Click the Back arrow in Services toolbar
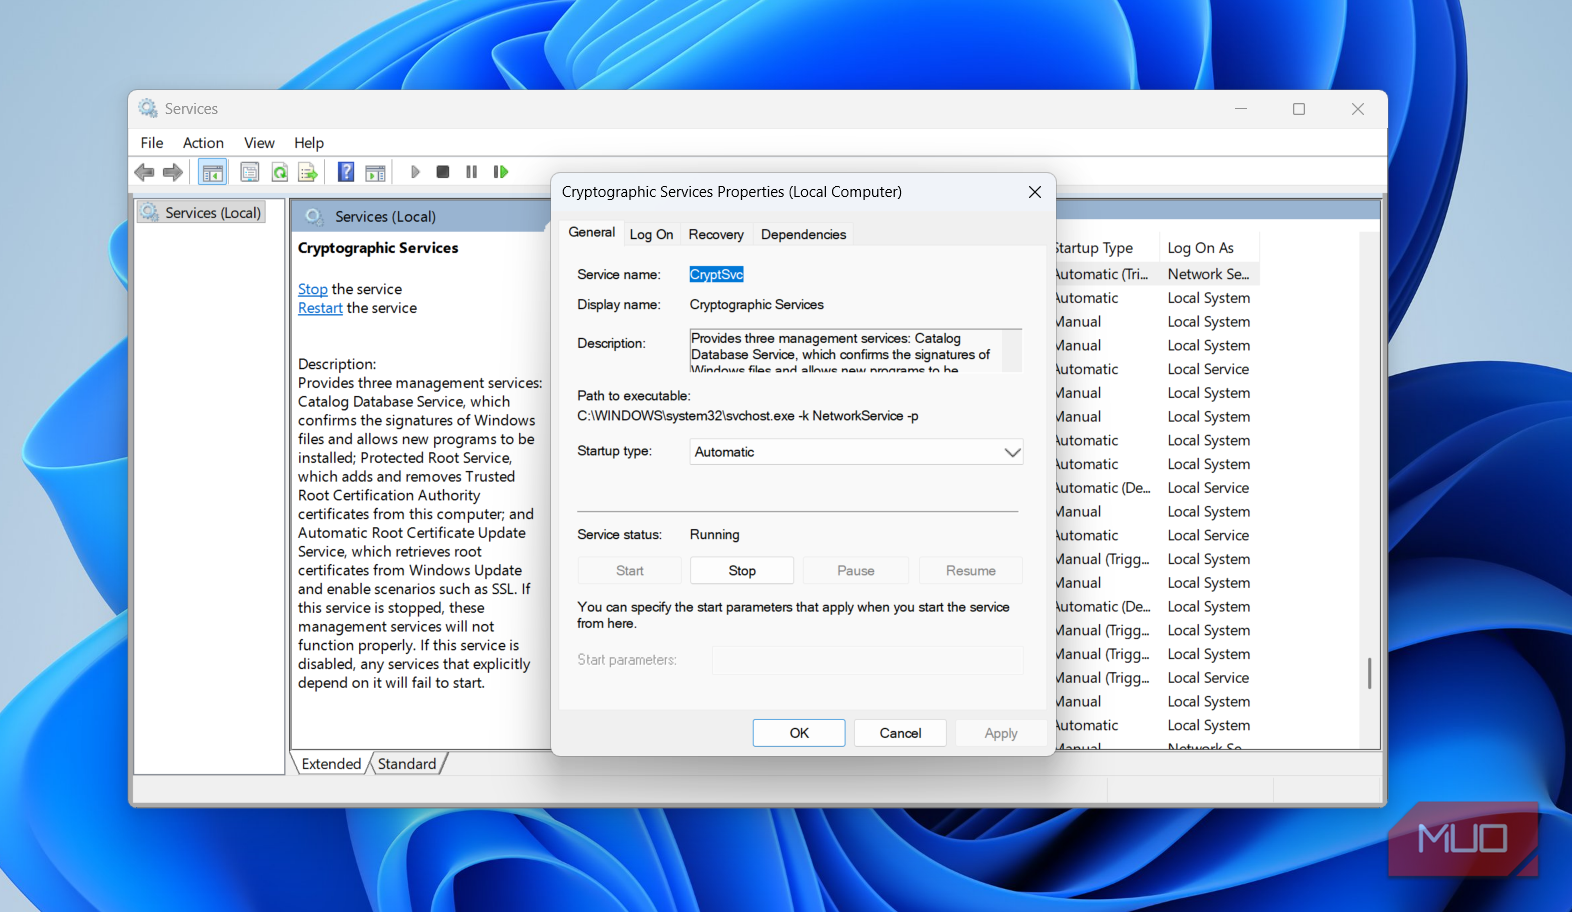 pyautogui.click(x=144, y=172)
